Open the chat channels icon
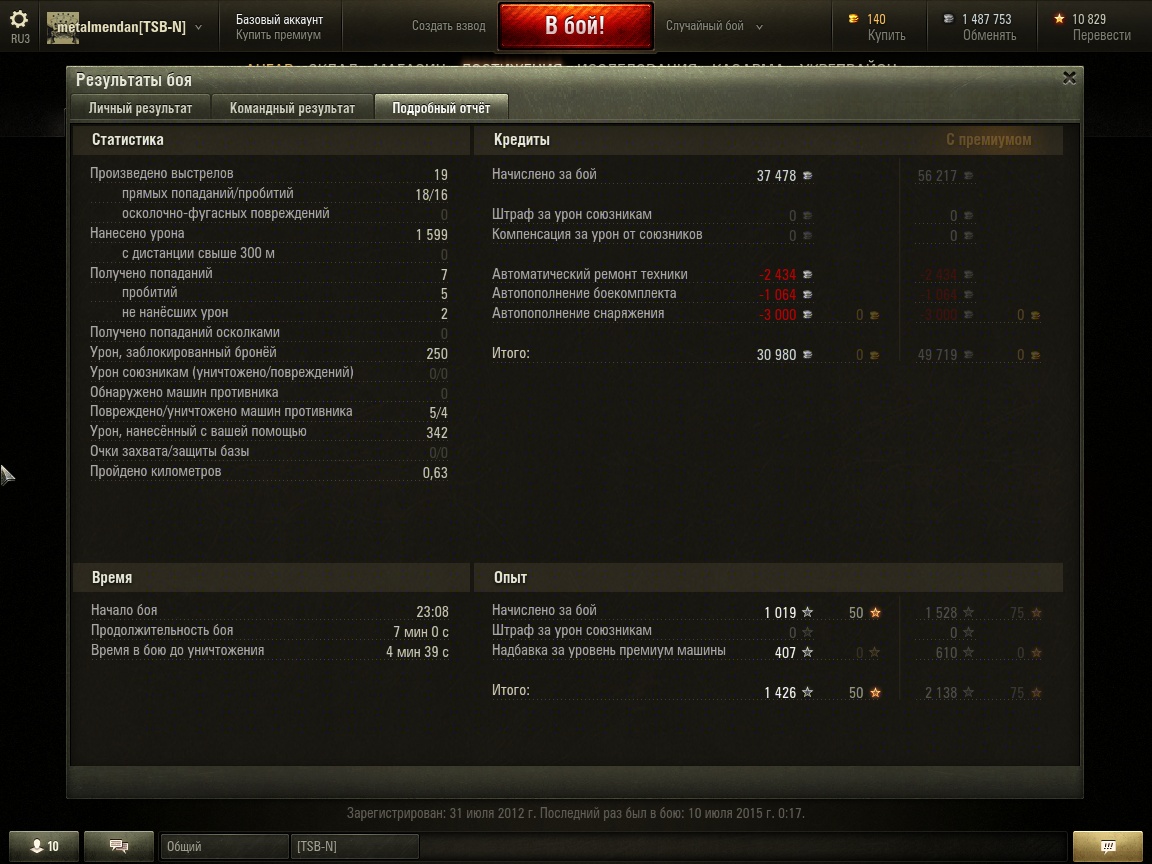Image resolution: width=1152 pixels, height=864 pixels. click(119, 846)
